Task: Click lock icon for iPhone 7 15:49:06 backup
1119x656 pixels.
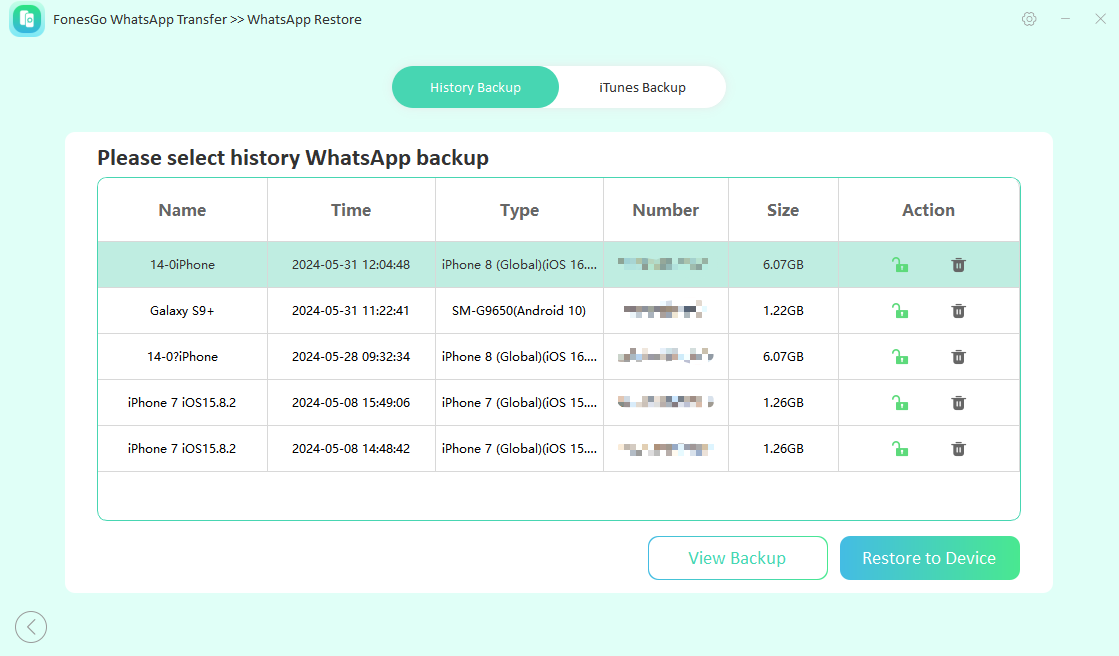Action: tap(900, 403)
